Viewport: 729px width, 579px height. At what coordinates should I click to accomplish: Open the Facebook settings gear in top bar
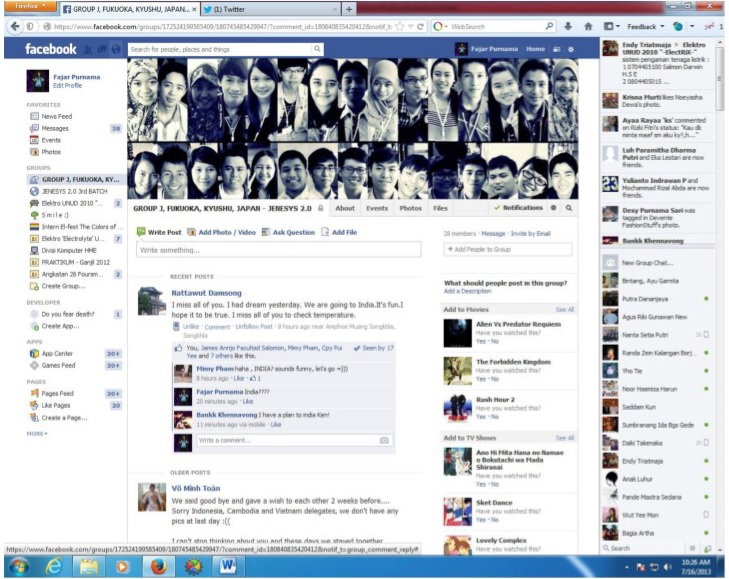tap(571, 49)
